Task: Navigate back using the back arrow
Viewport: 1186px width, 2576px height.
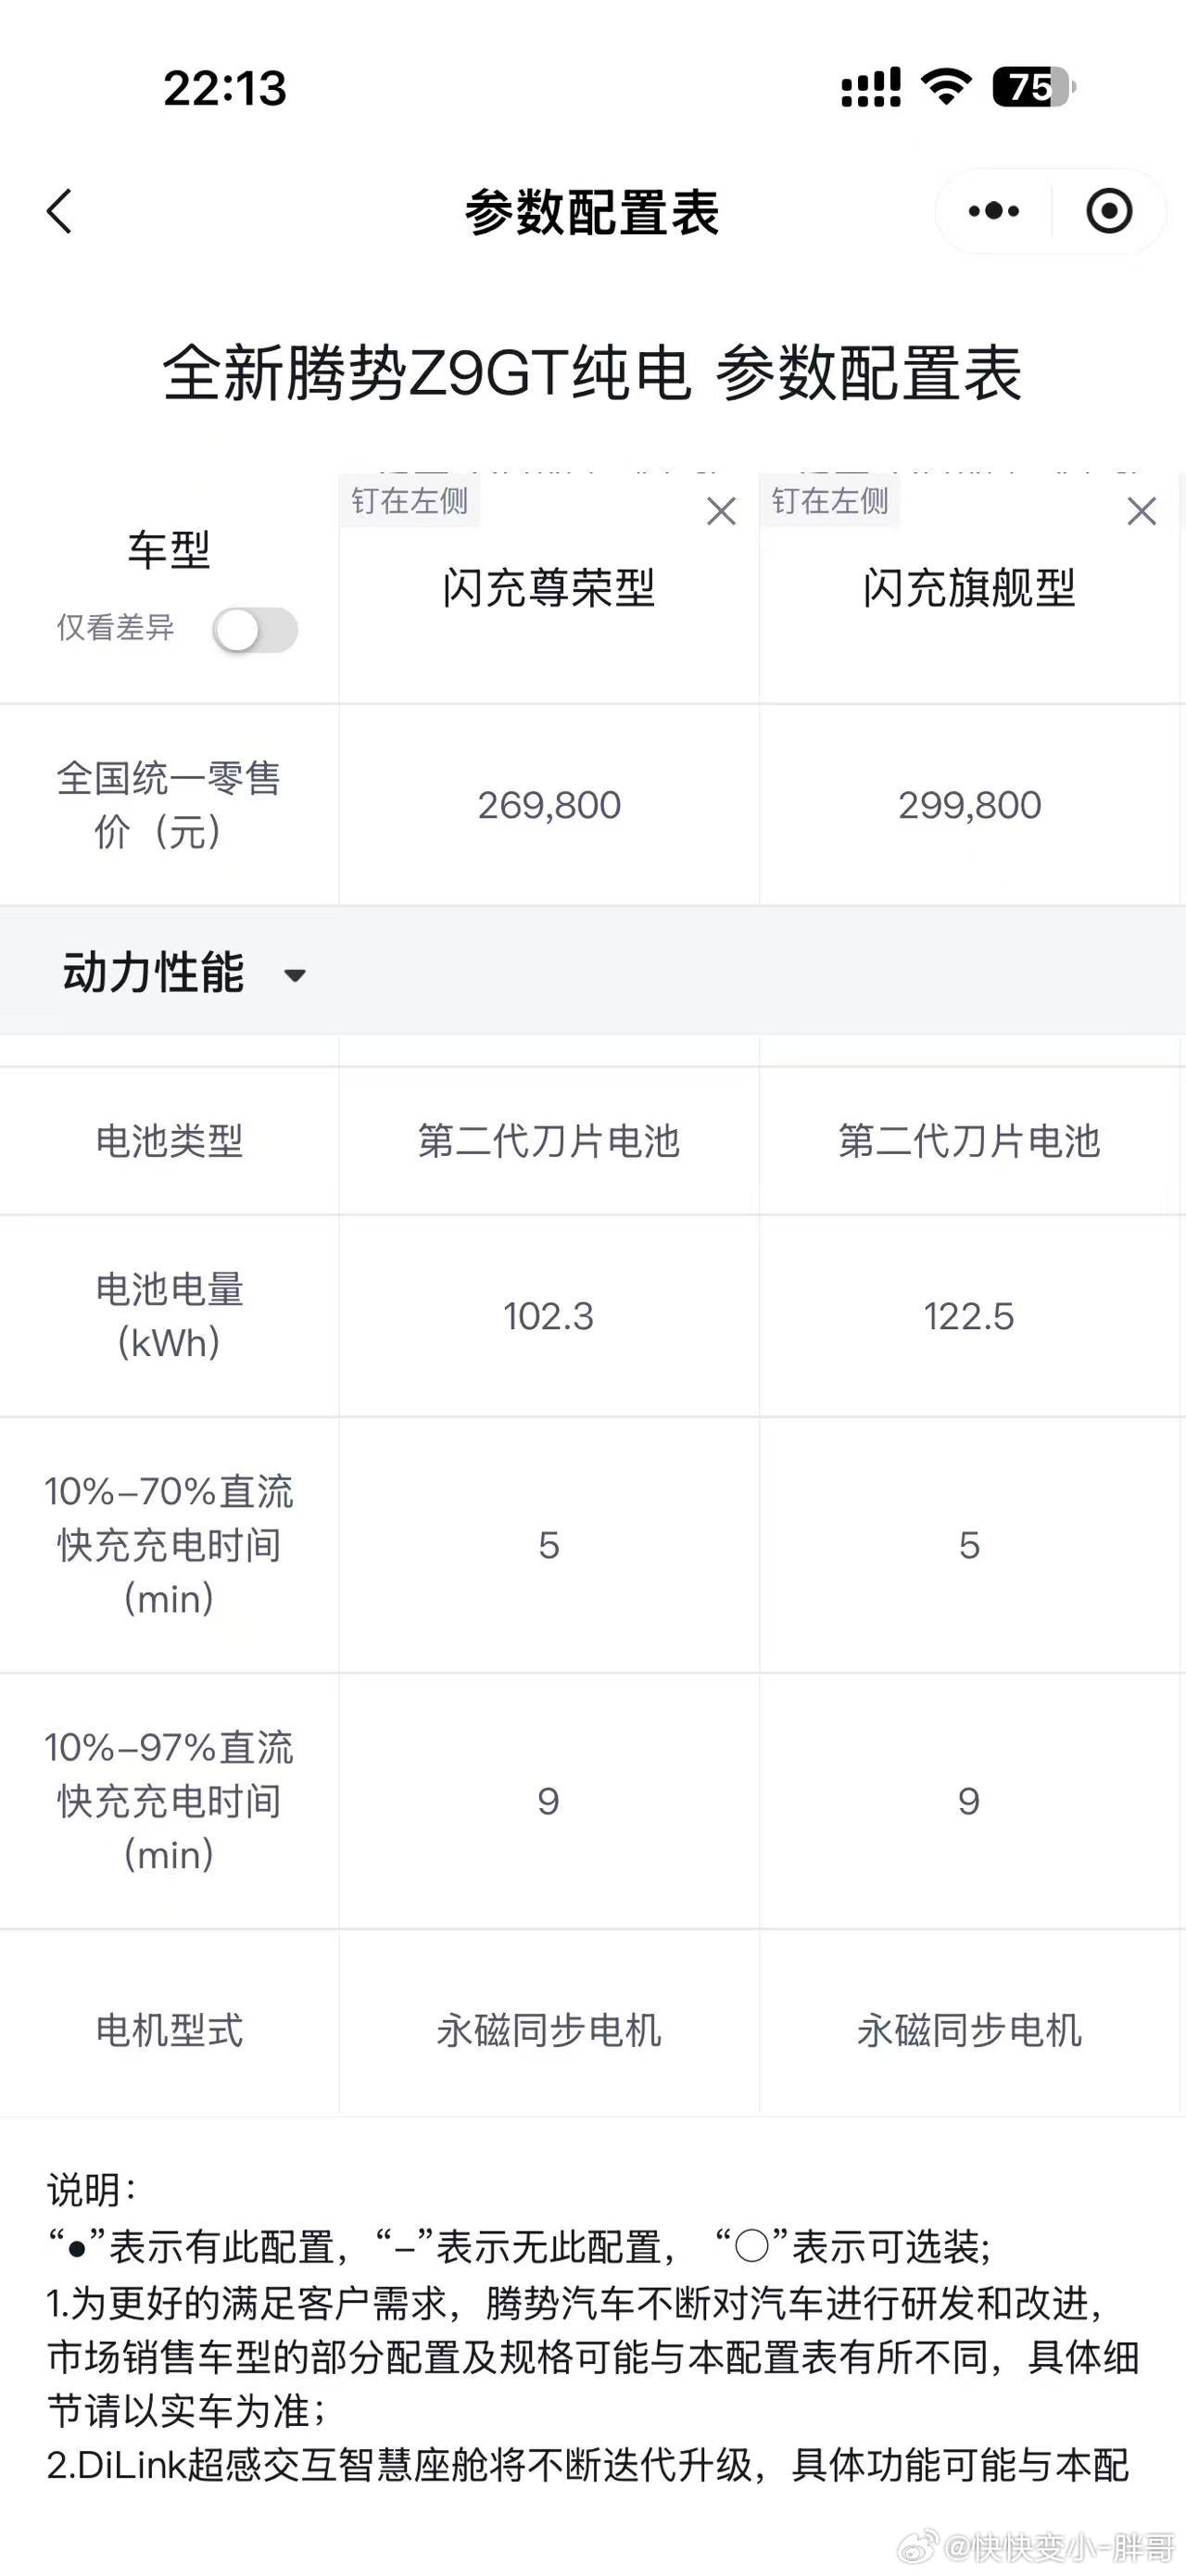Action: (60, 212)
